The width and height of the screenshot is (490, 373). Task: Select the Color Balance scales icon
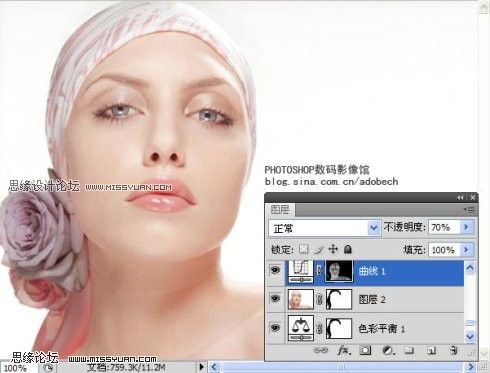click(x=301, y=328)
